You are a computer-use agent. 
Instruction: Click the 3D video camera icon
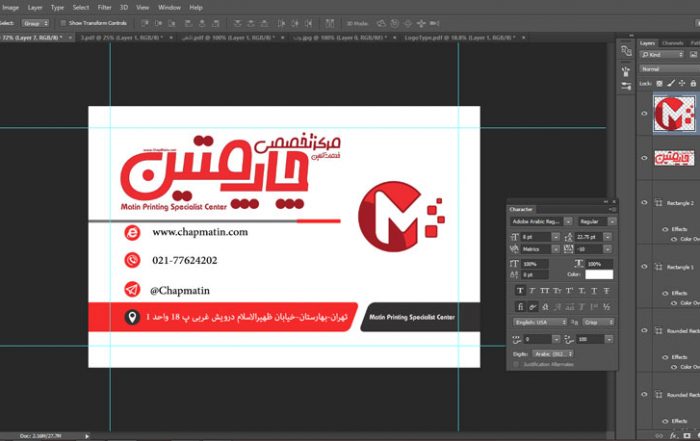pos(434,23)
